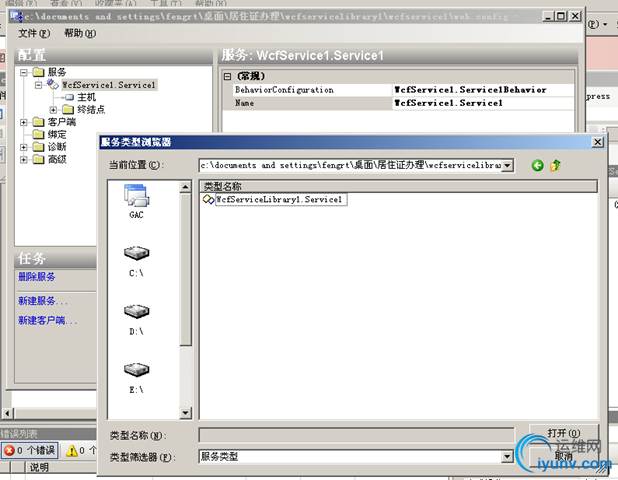Click icon beside WcfServiceLibrary1.Service1 type
The image size is (618, 480).
tap(208, 199)
